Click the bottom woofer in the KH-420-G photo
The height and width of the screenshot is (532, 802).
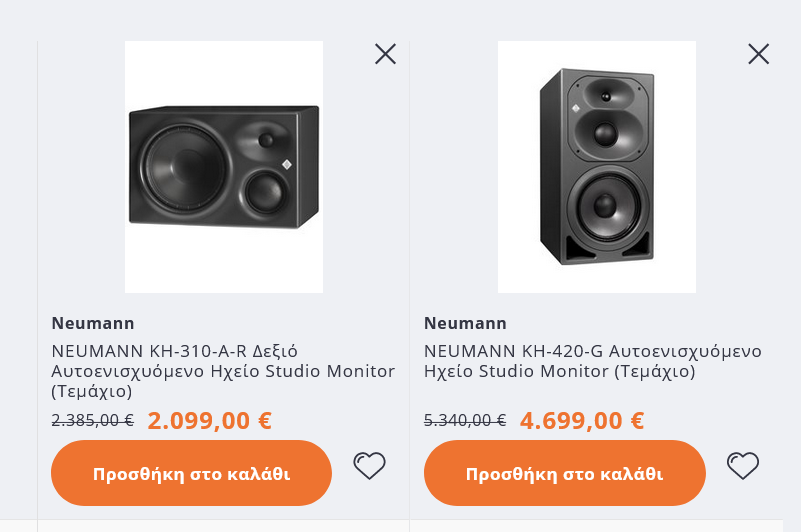click(x=604, y=205)
